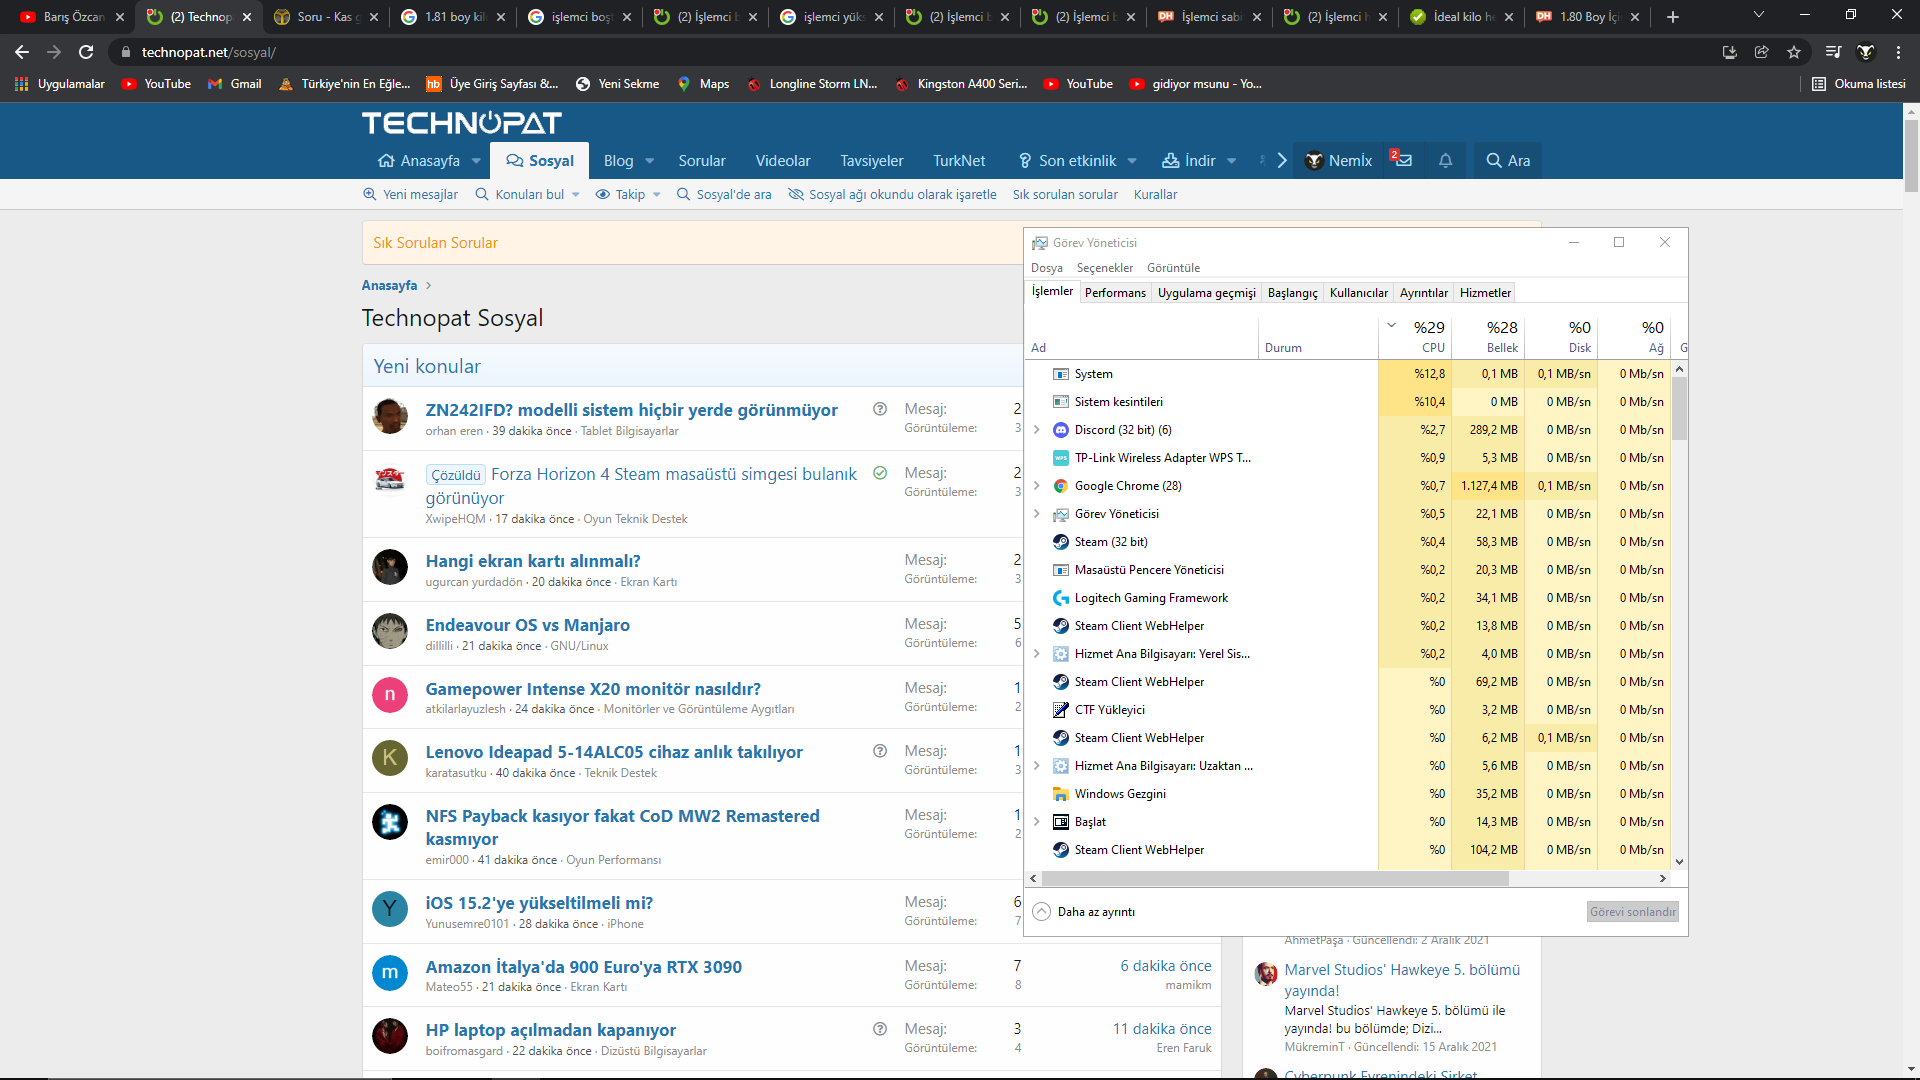The width and height of the screenshot is (1920, 1080).
Task: Click the notification bell icon in navbar
Action: (1445, 161)
